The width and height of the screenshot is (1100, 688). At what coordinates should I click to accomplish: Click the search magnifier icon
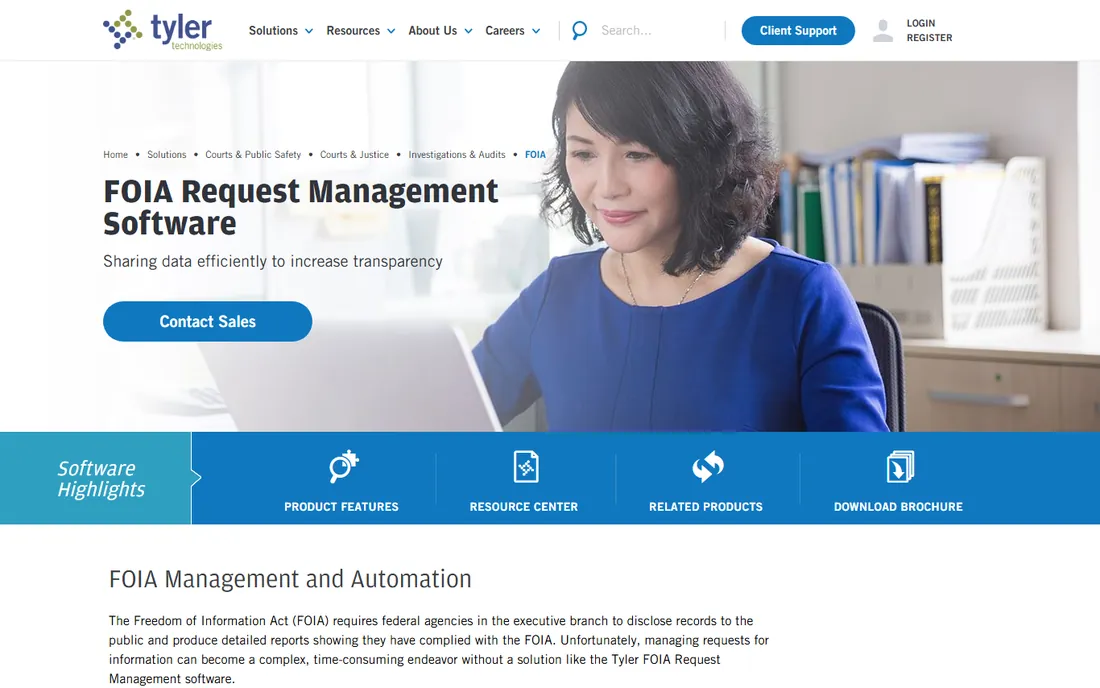click(x=579, y=30)
